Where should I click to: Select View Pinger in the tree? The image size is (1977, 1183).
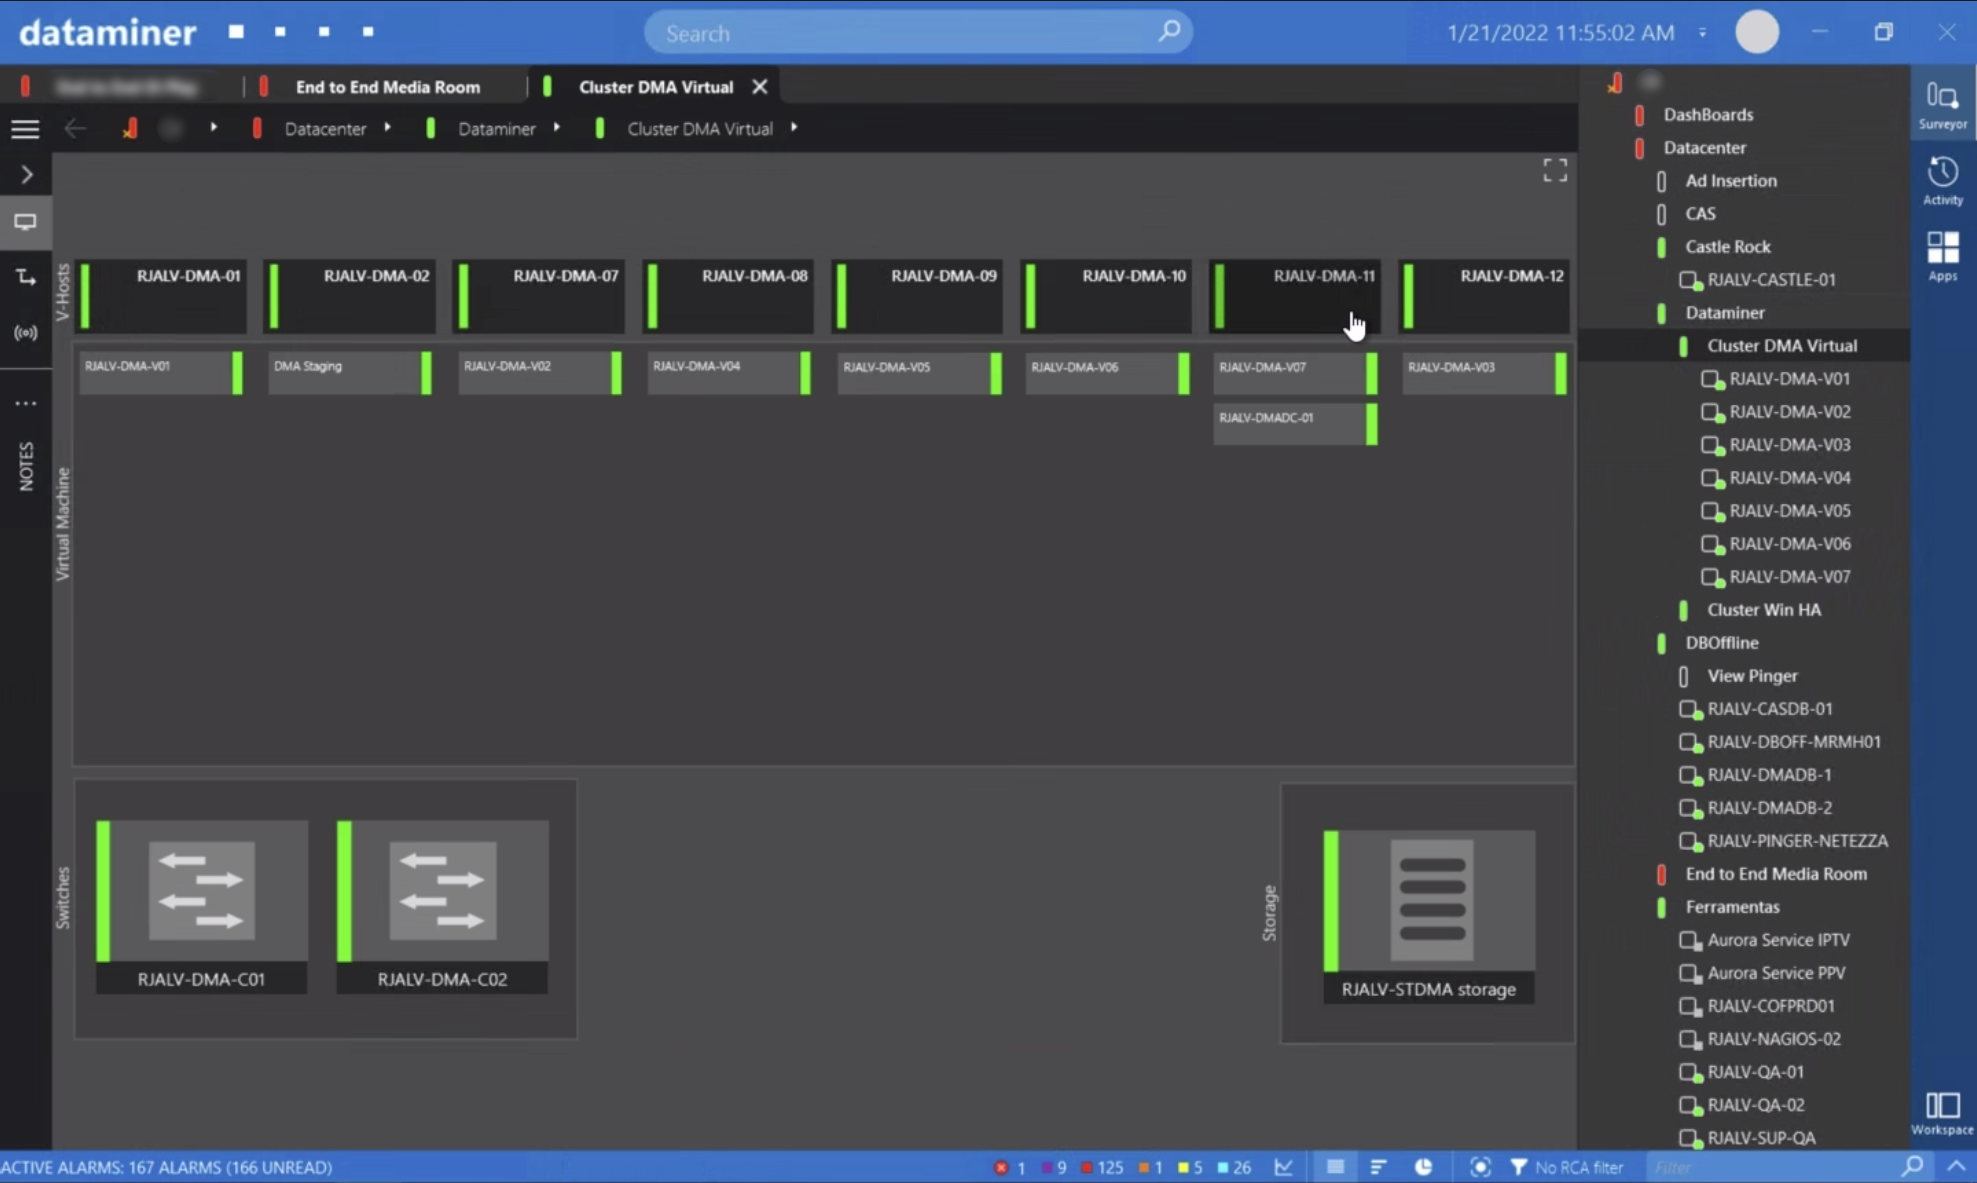click(1752, 676)
